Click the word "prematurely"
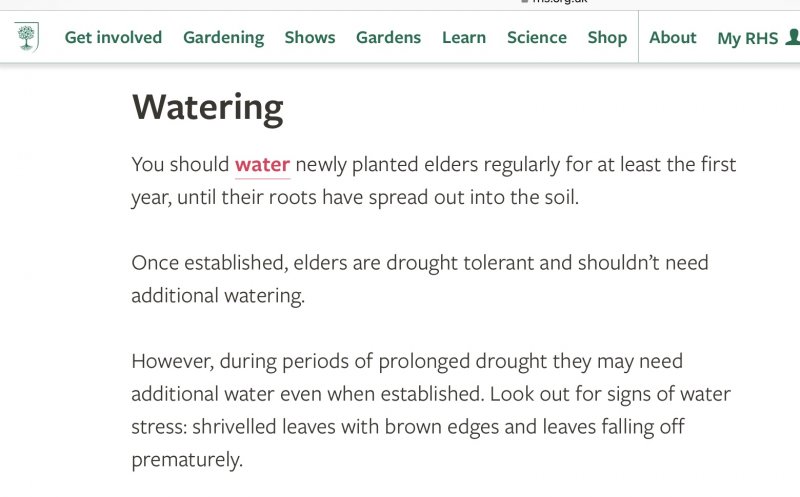Image resolution: width=800 pixels, height=497 pixels. coord(187,460)
